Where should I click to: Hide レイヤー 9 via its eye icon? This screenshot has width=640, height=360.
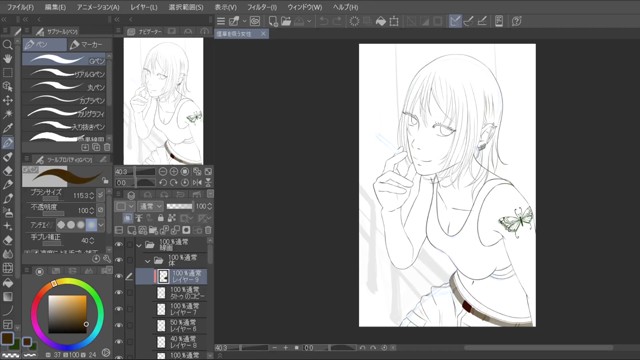pyautogui.click(x=118, y=276)
